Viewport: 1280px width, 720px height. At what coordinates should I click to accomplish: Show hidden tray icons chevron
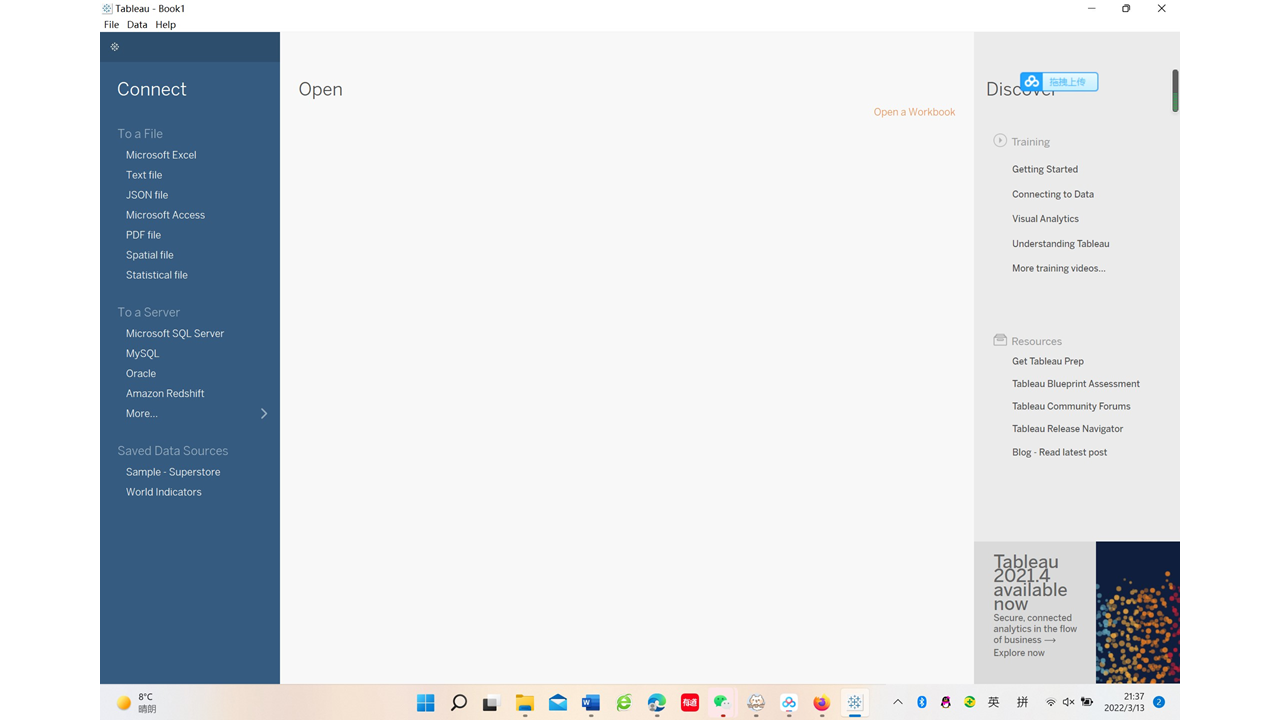click(x=898, y=703)
